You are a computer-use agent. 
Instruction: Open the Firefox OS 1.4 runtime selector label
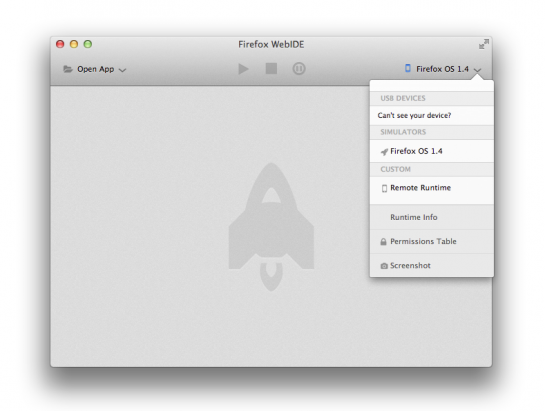click(442, 69)
